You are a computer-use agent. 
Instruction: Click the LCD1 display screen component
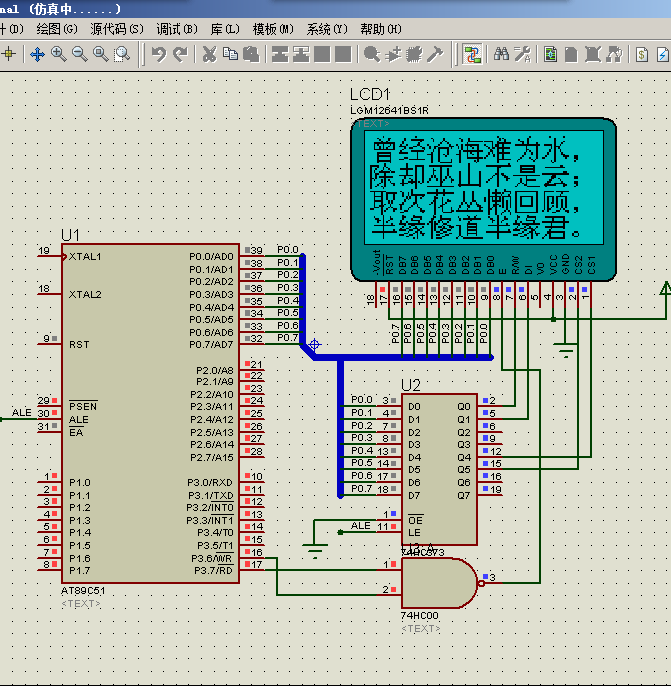482,188
